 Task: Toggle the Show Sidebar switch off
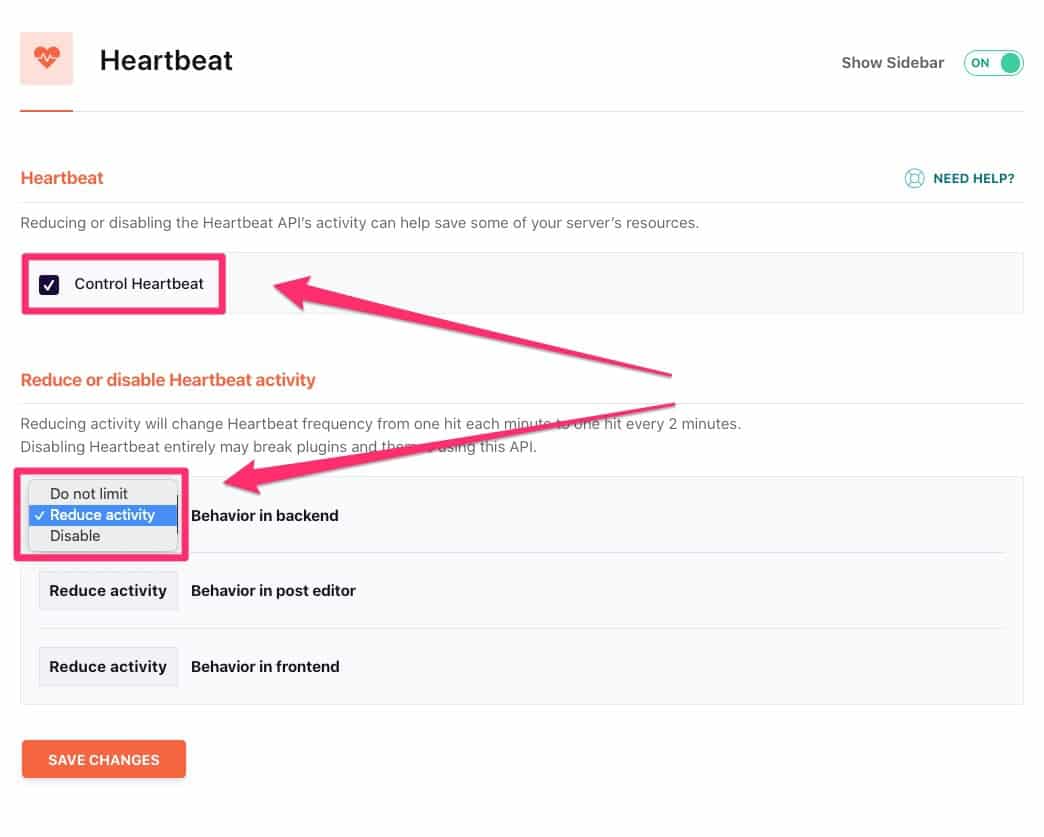(993, 62)
